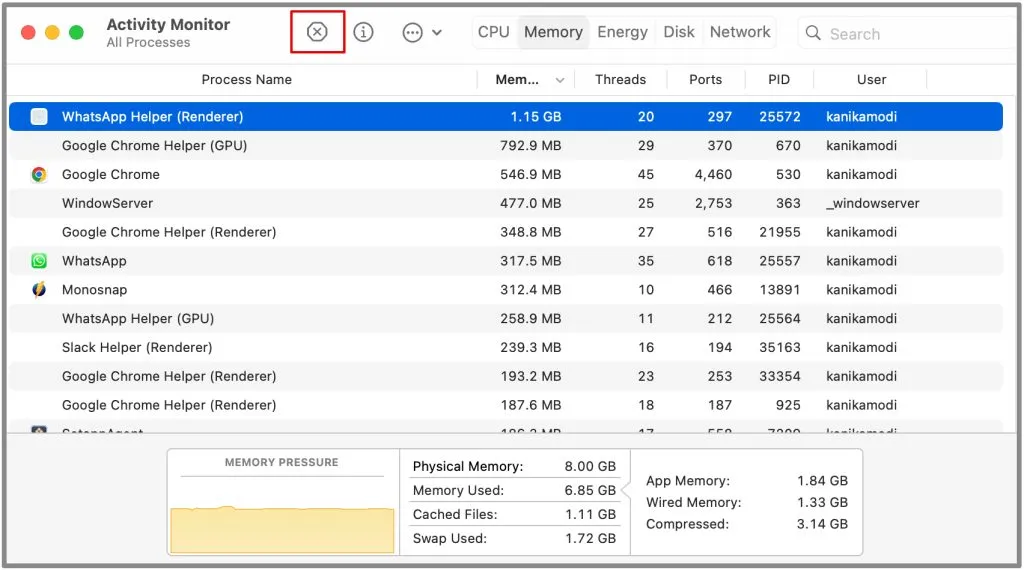Stop the selected process with the X button

click(317, 32)
